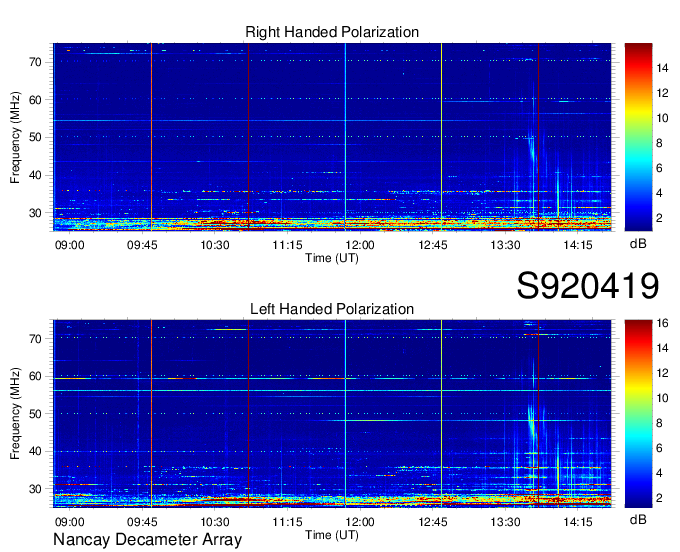Click the 8 dB tick on Right Handed colorbar
Screen dimensions: 680x552
click(x=660, y=143)
